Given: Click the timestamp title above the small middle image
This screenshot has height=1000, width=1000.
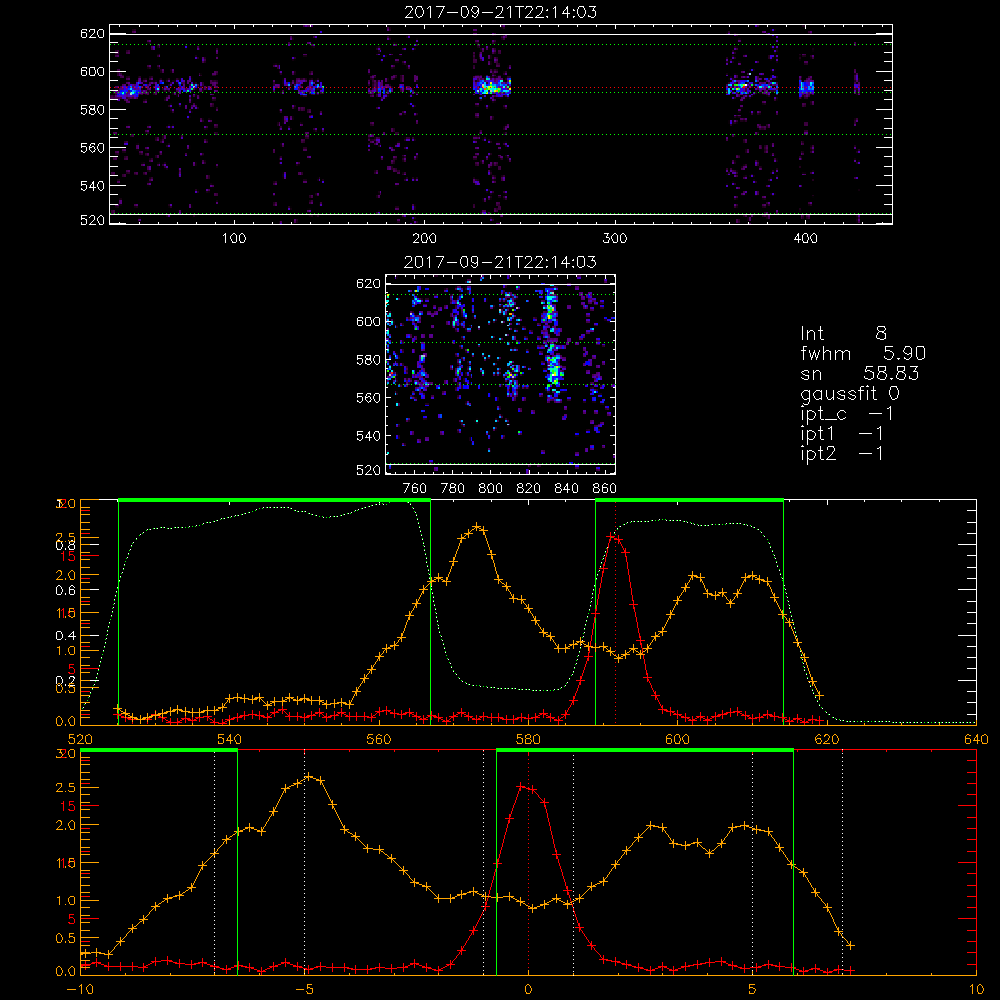Looking at the screenshot, I should tap(501, 262).
